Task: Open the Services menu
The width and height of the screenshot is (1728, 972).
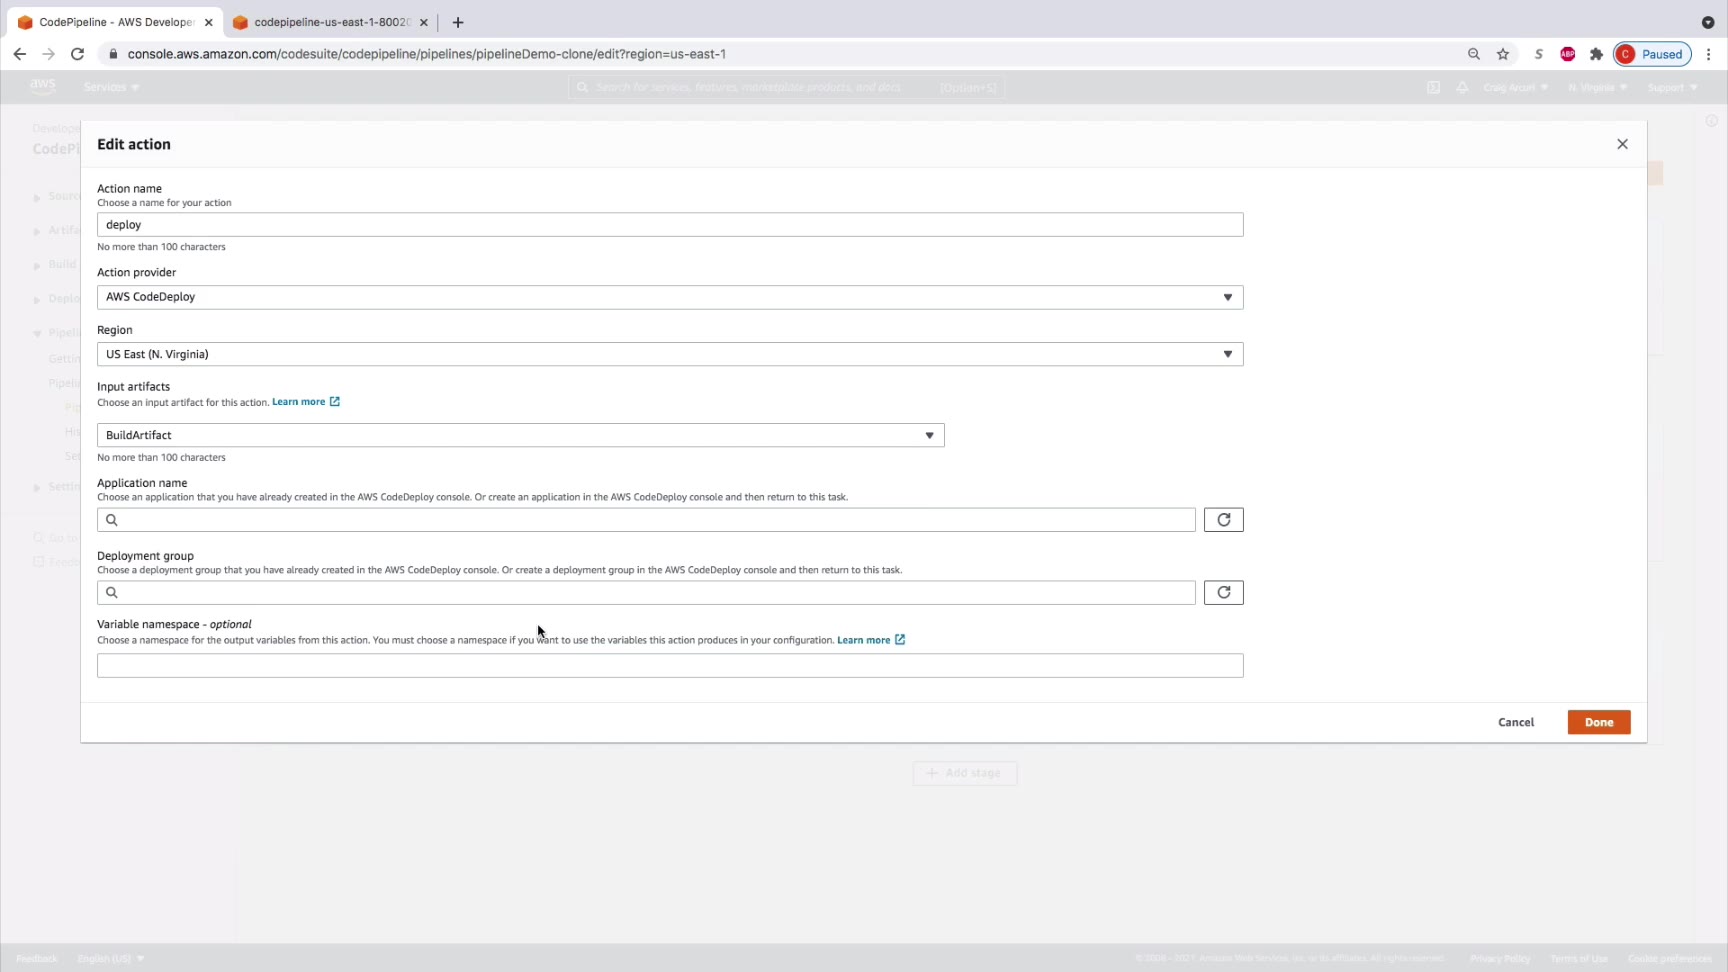Action: (111, 87)
